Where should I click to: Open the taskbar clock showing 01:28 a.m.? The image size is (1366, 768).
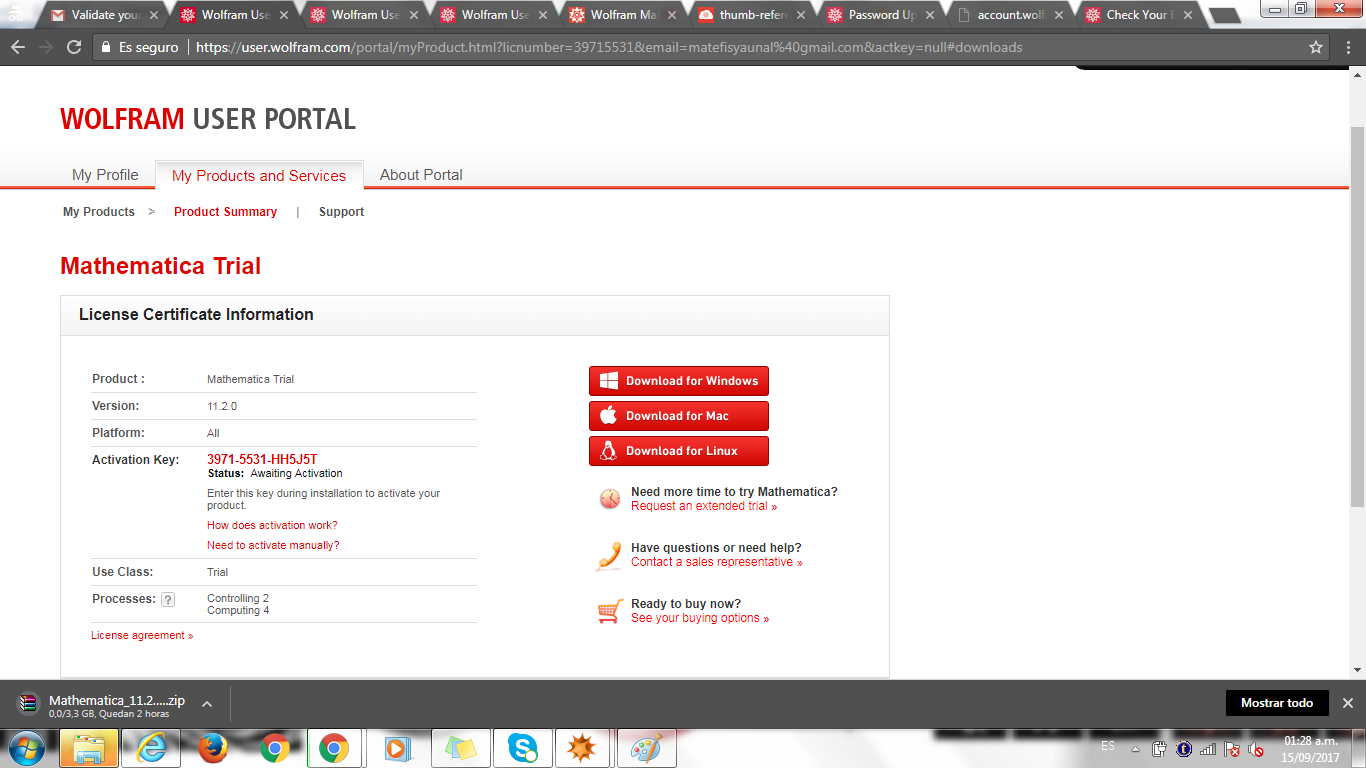point(1310,748)
